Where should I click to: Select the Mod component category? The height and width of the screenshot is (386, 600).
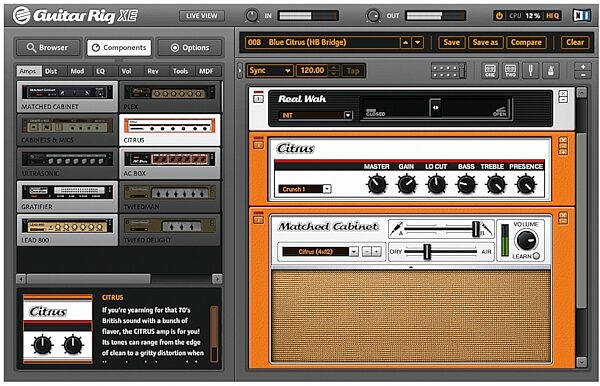[77, 71]
